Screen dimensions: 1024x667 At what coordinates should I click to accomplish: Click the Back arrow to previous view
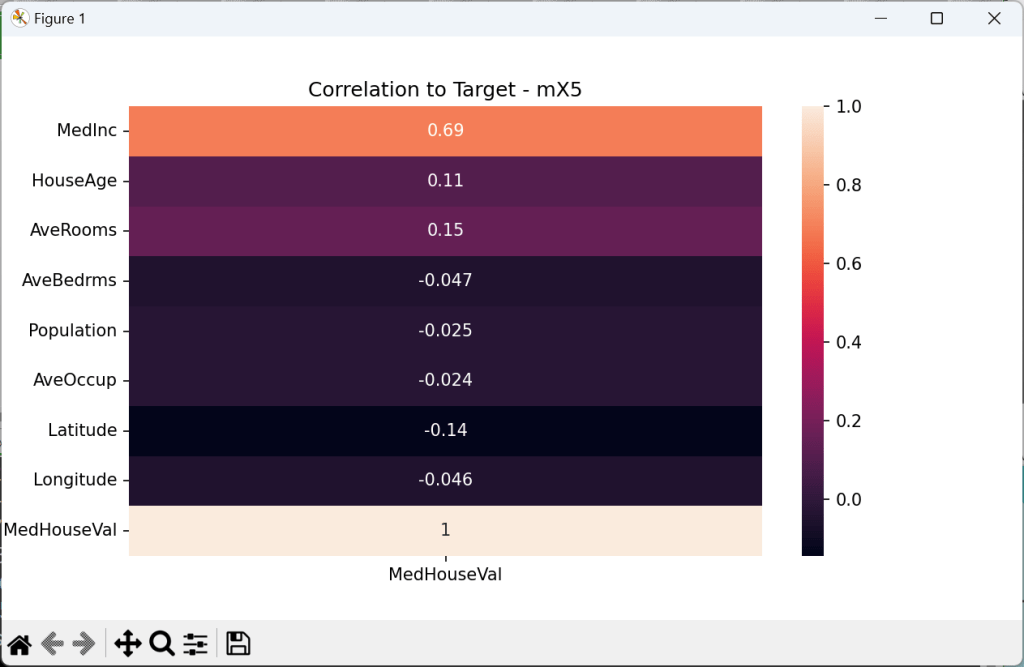[52, 643]
